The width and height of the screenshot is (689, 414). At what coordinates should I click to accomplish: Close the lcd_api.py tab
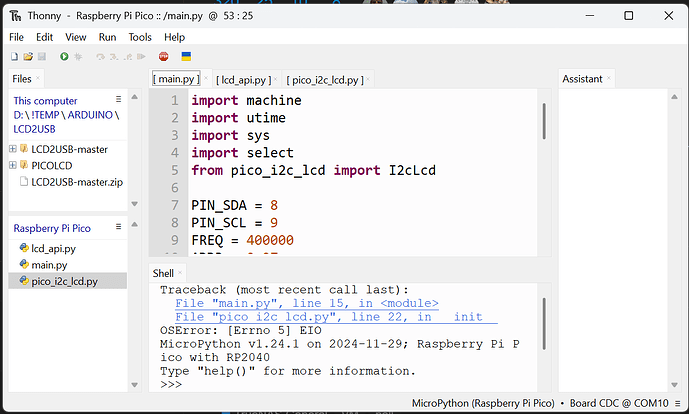[276, 79]
